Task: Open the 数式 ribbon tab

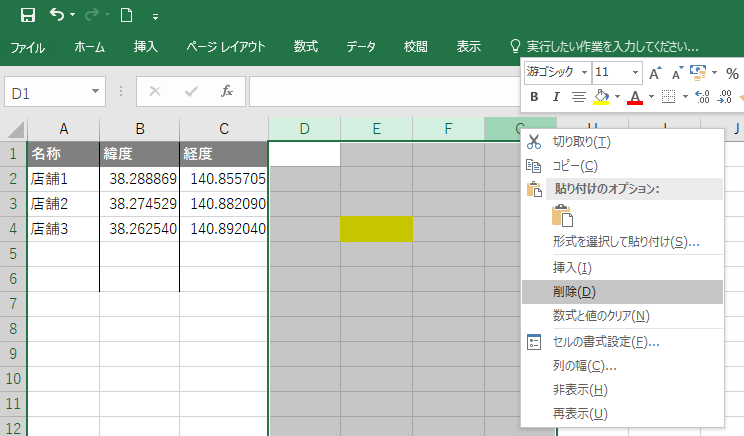Action: [306, 46]
